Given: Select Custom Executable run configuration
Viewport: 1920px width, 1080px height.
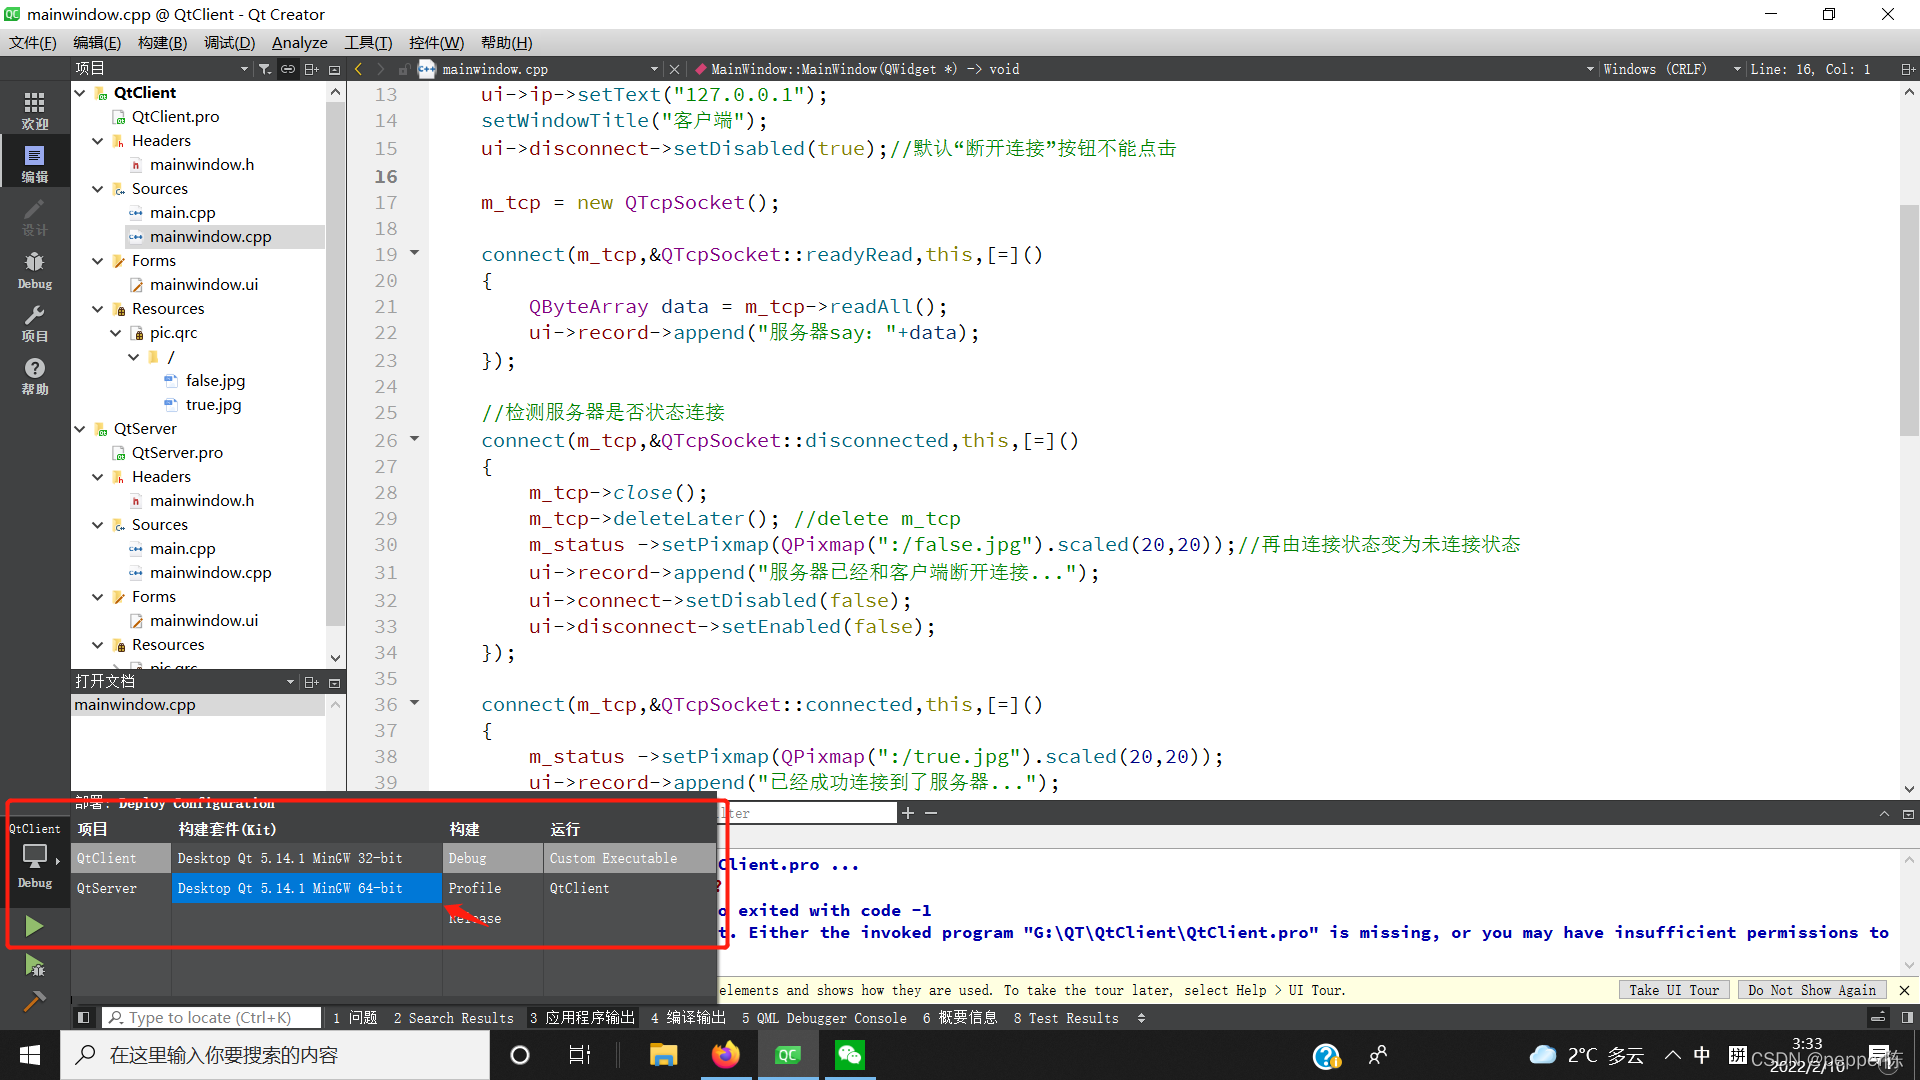Looking at the screenshot, I should click(630, 858).
